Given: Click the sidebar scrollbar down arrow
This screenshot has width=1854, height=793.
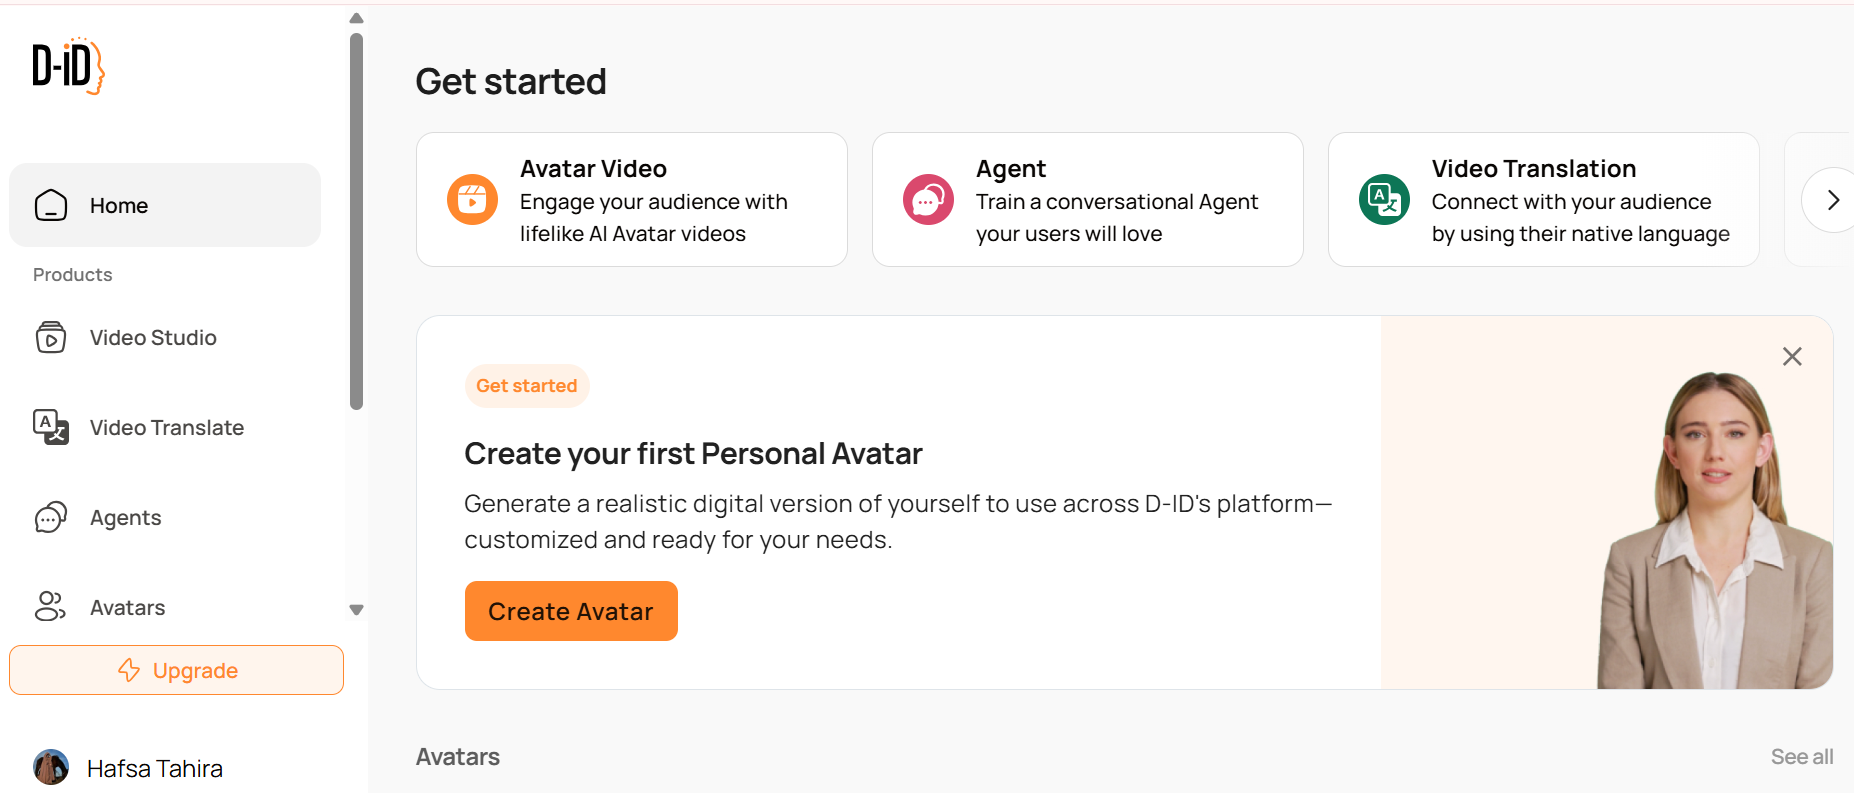Looking at the screenshot, I should click(x=356, y=610).
